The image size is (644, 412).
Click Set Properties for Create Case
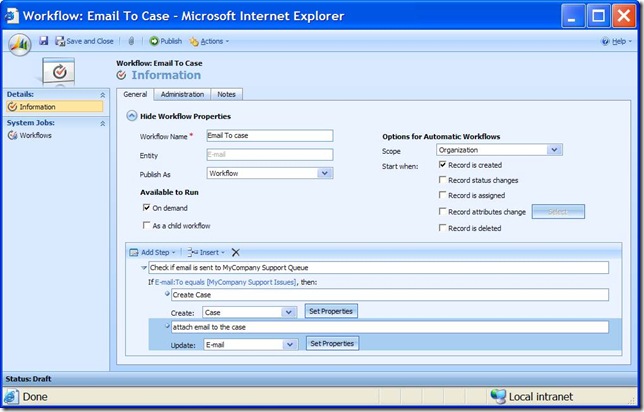(x=331, y=311)
